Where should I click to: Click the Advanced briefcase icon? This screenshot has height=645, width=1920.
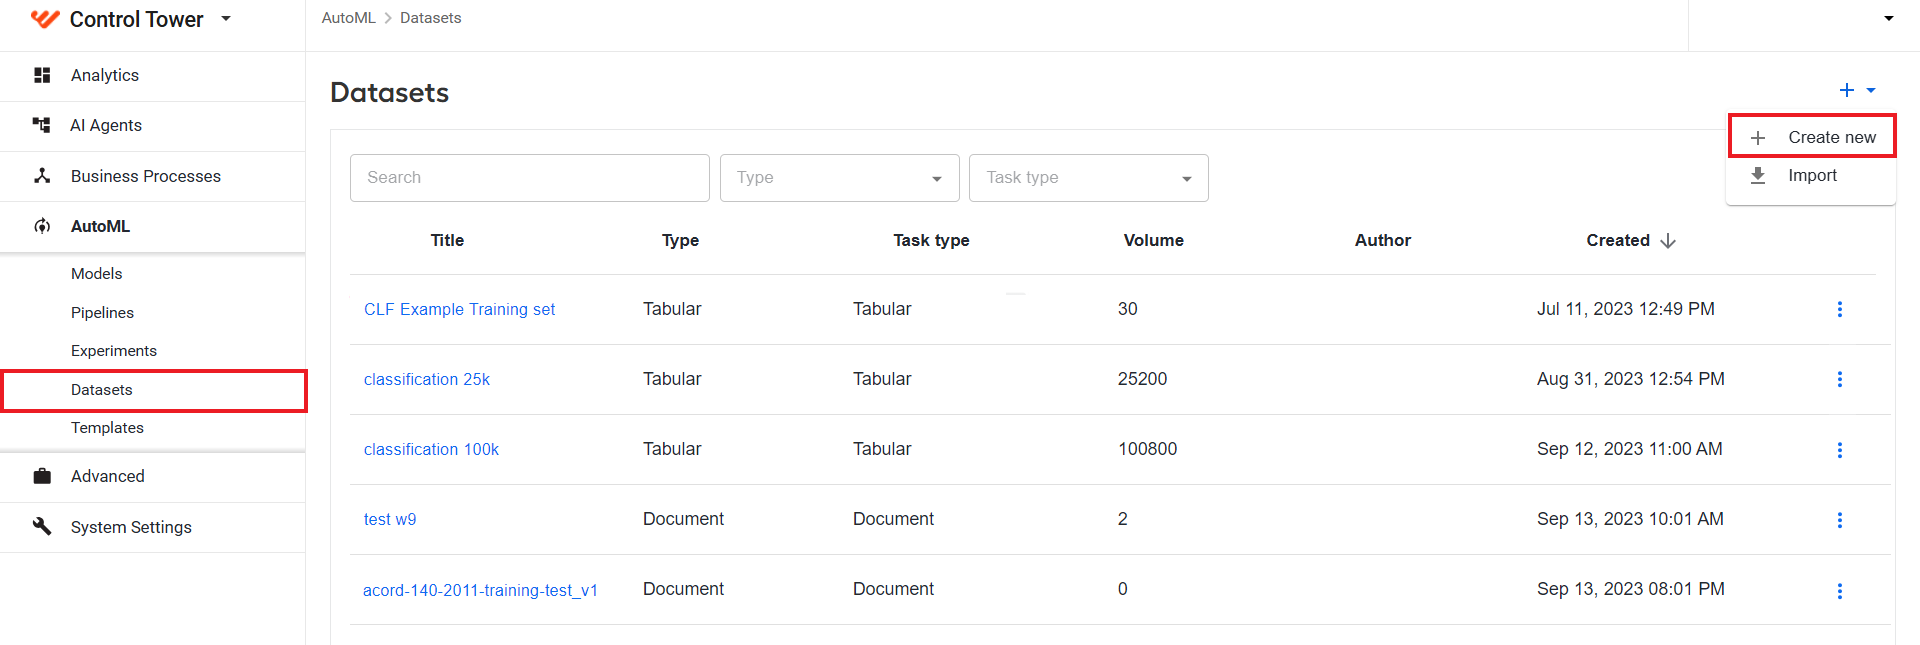pos(42,476)
